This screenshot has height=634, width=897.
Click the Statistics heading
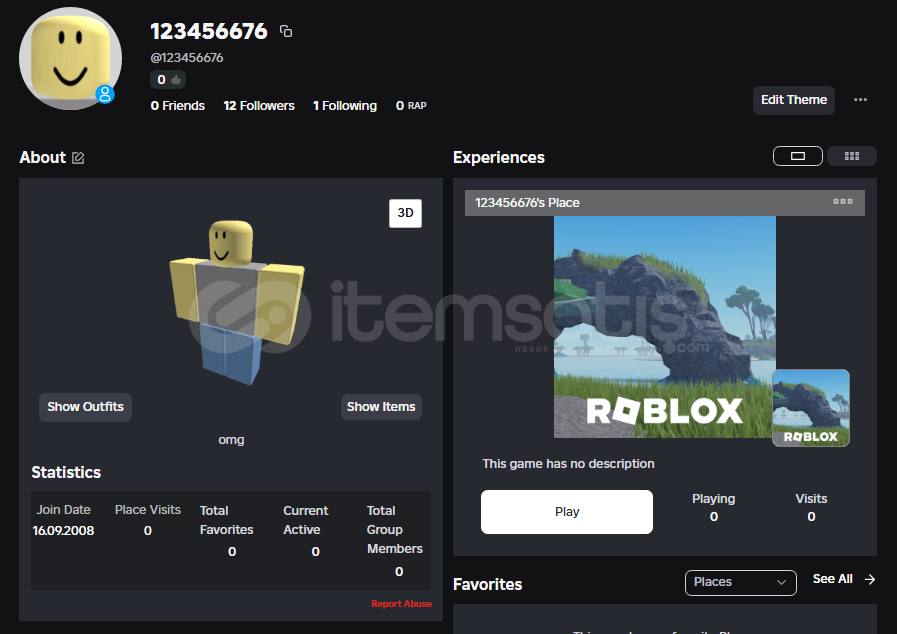66,472
